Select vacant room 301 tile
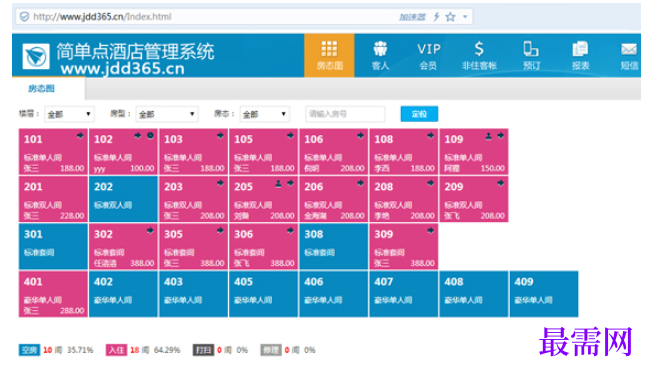Viewport: 651px width, 373px height. click(x=53, y=247)
